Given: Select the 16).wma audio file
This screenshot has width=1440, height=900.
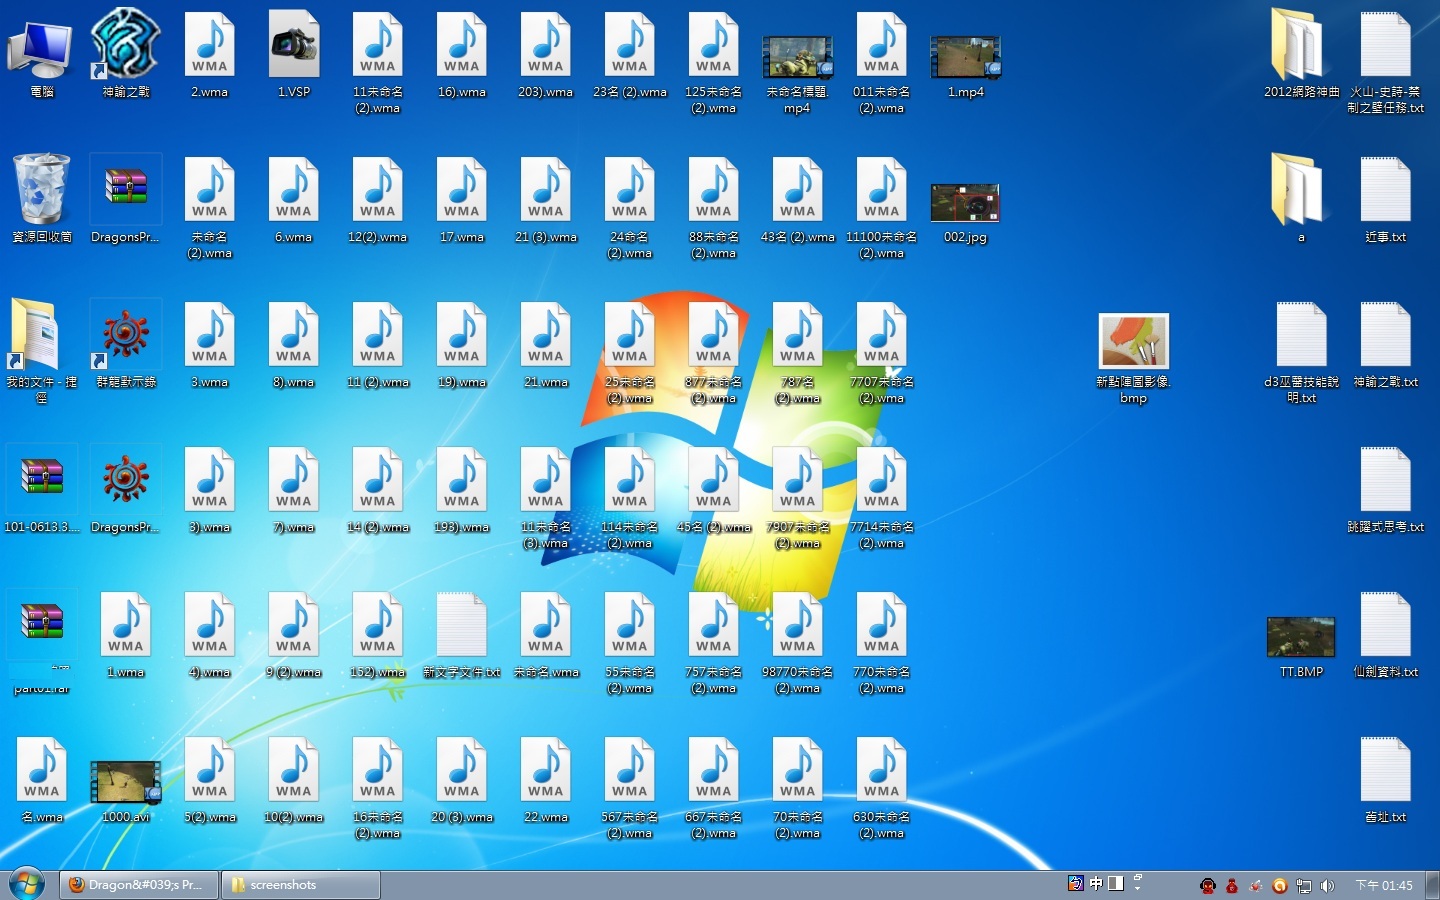Looking at the screenshot, I should (x=462, y=55).
